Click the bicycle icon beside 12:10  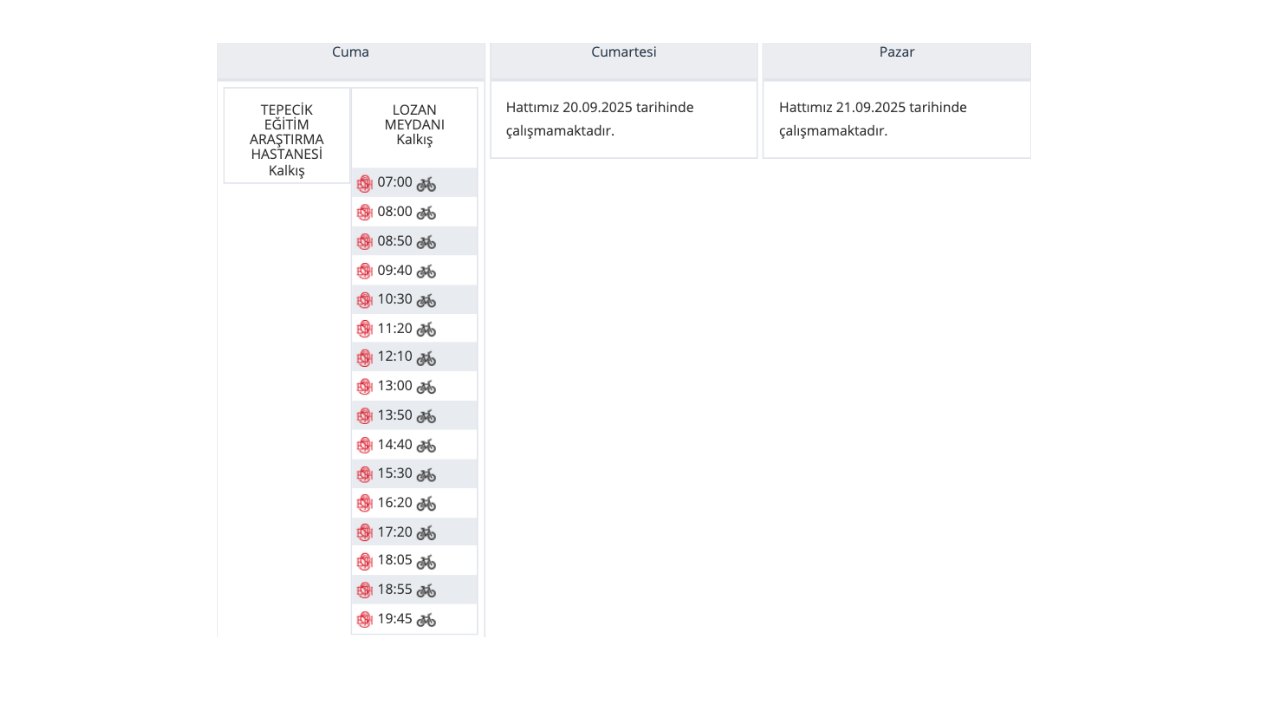click(x=426, y=358)
